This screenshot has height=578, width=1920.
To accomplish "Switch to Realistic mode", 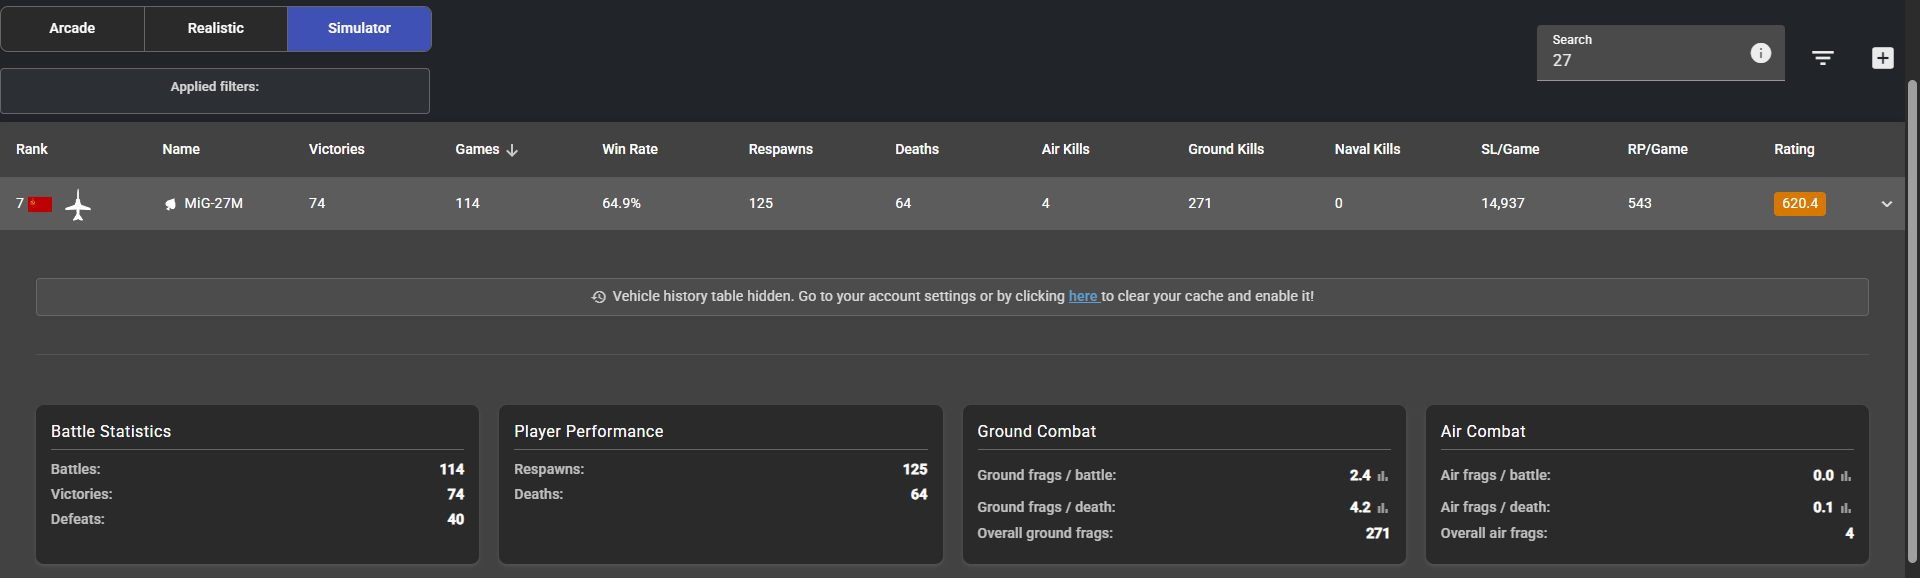I will point(215,28).
